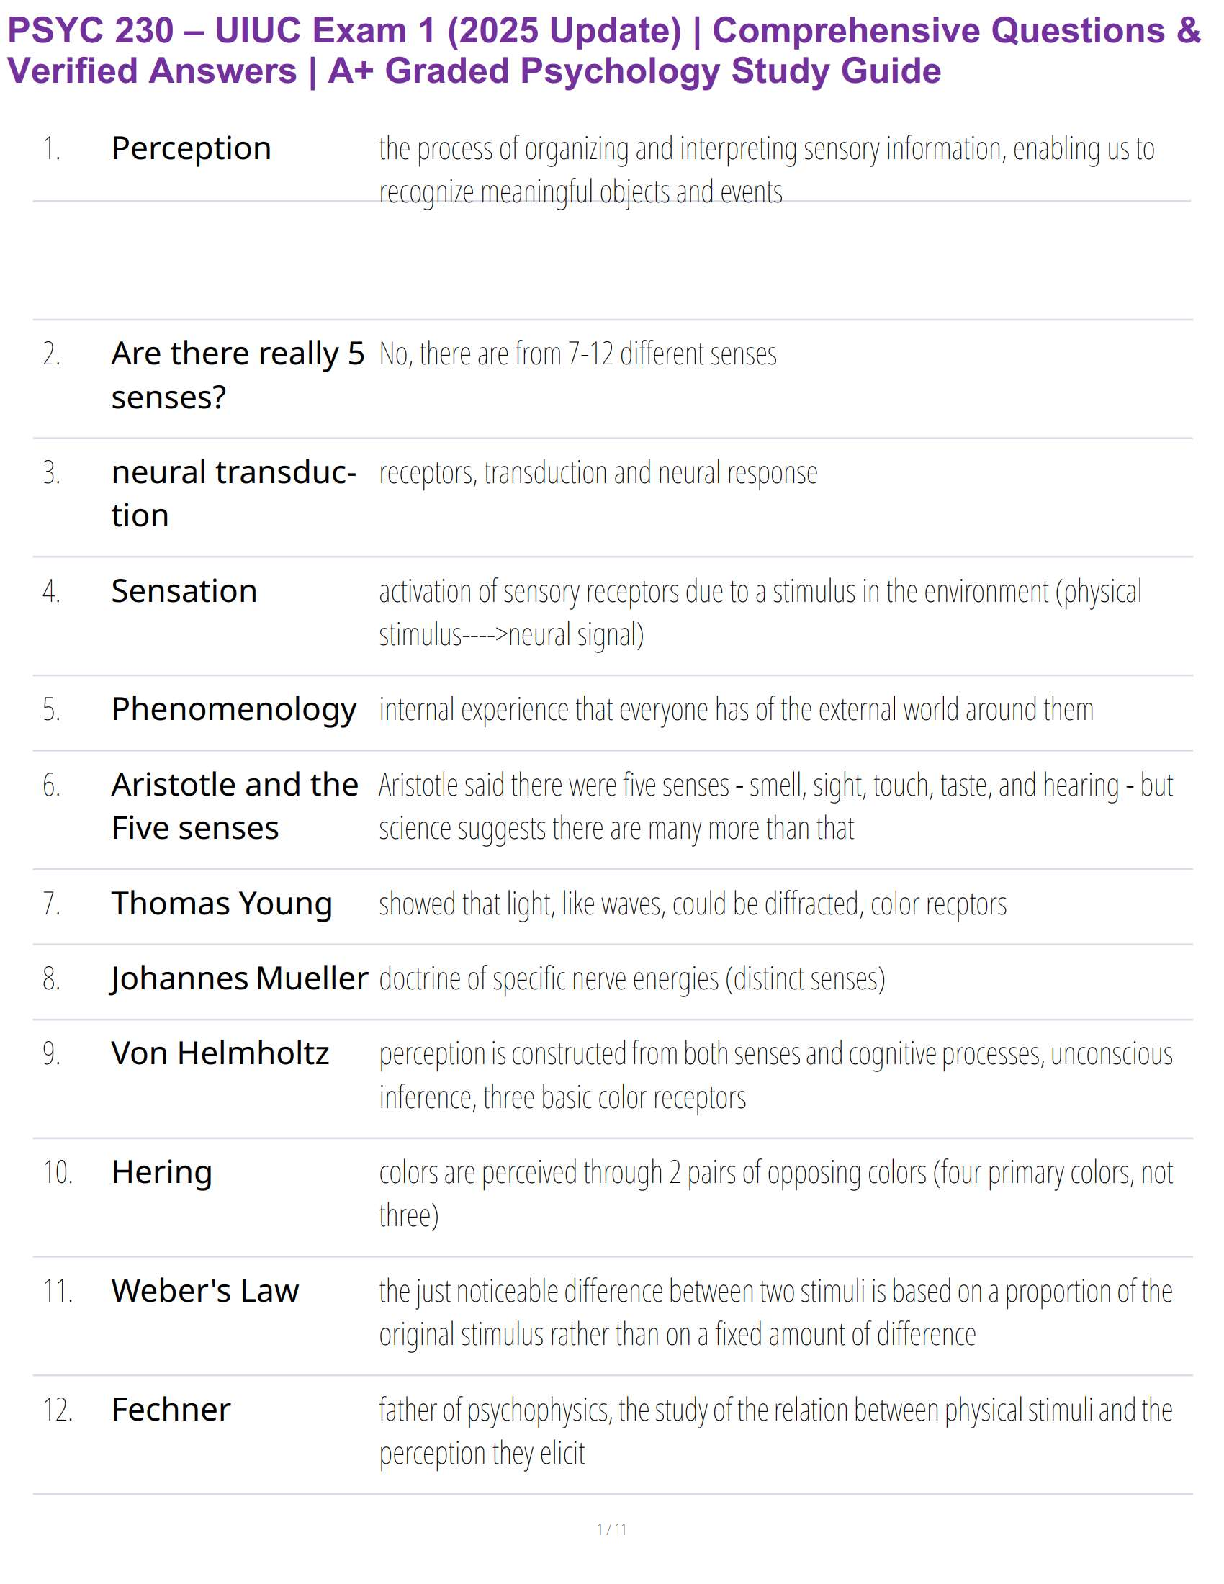Click the name "Thomas Young"
The image size is (1224, 1584).
click(x=221, y=903)
